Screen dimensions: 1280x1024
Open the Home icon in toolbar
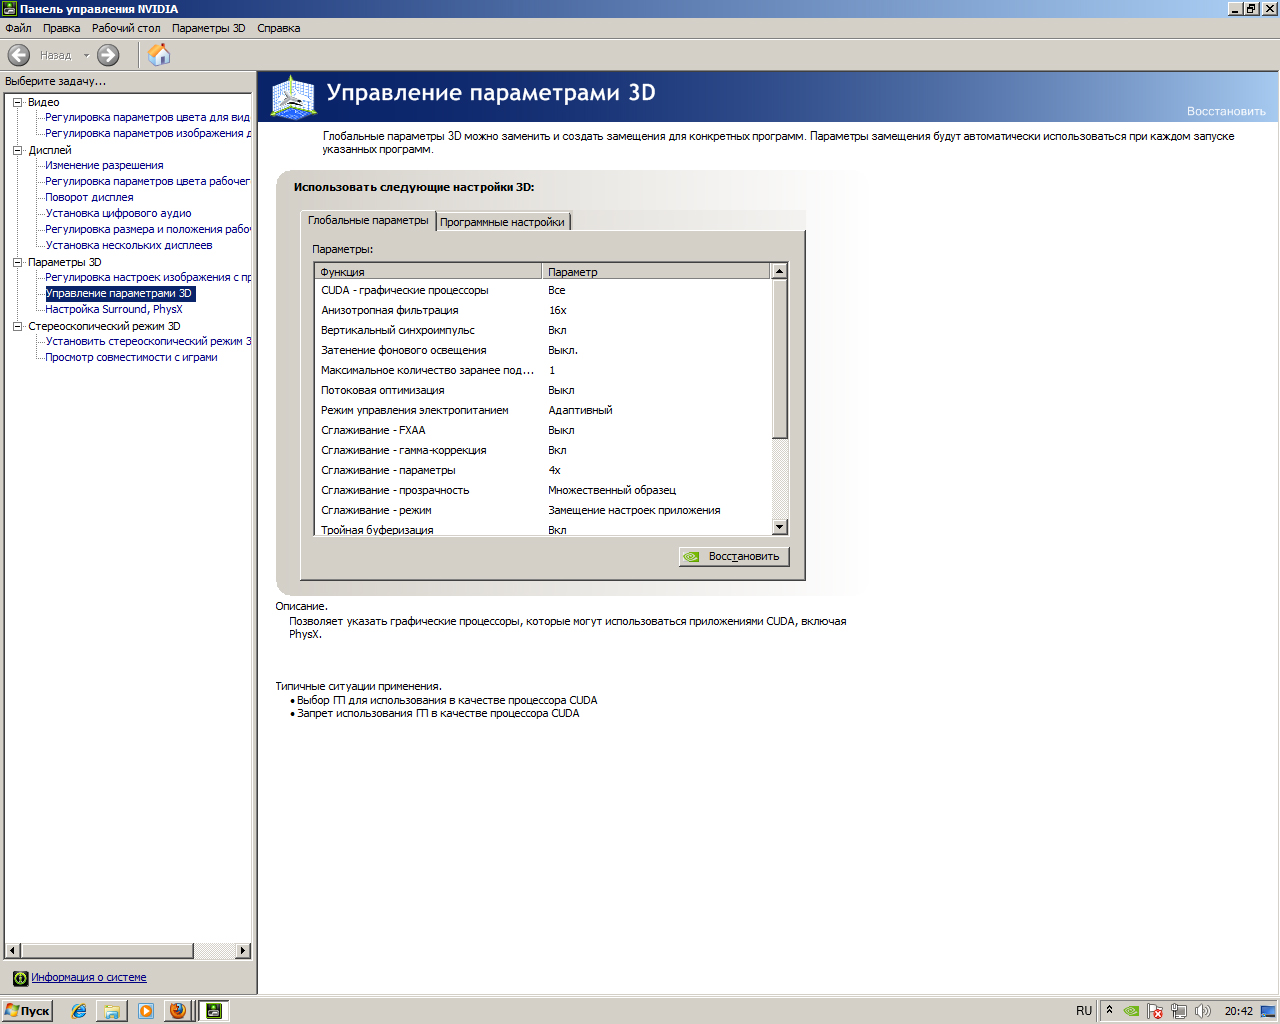(159, 55)
